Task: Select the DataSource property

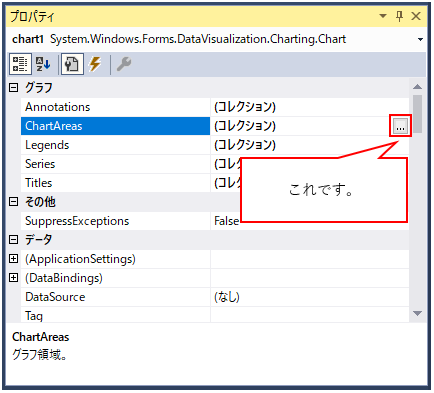Action: (115, 297)
